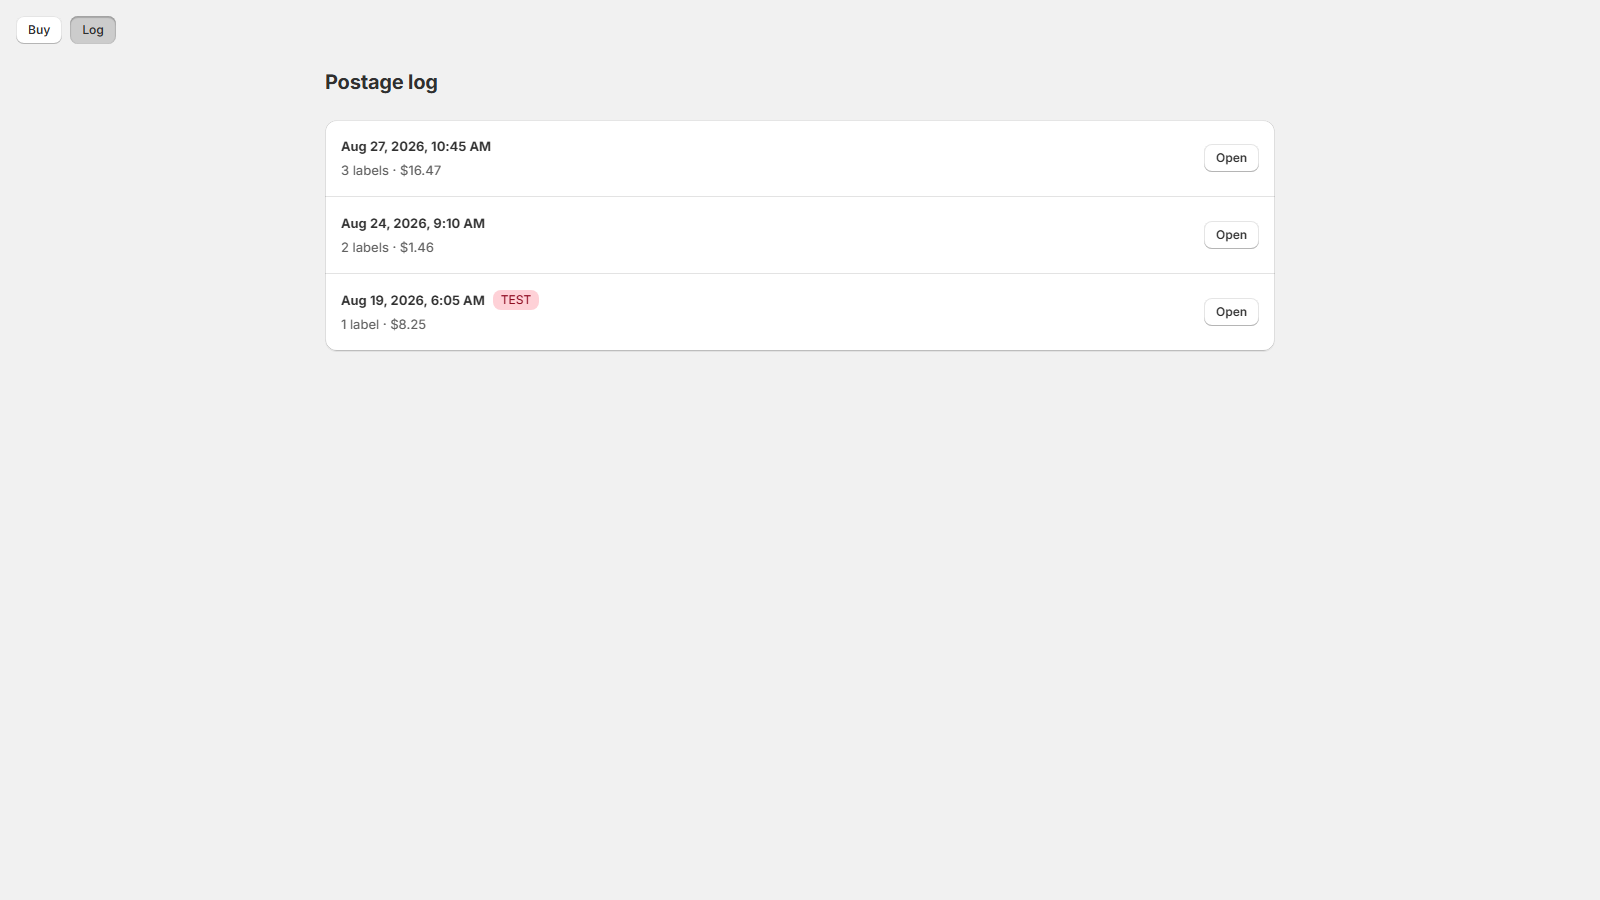Click the 'Aug 19, 2026, 6:05 AM' timestamp
1600x900 pixels.
413,300
